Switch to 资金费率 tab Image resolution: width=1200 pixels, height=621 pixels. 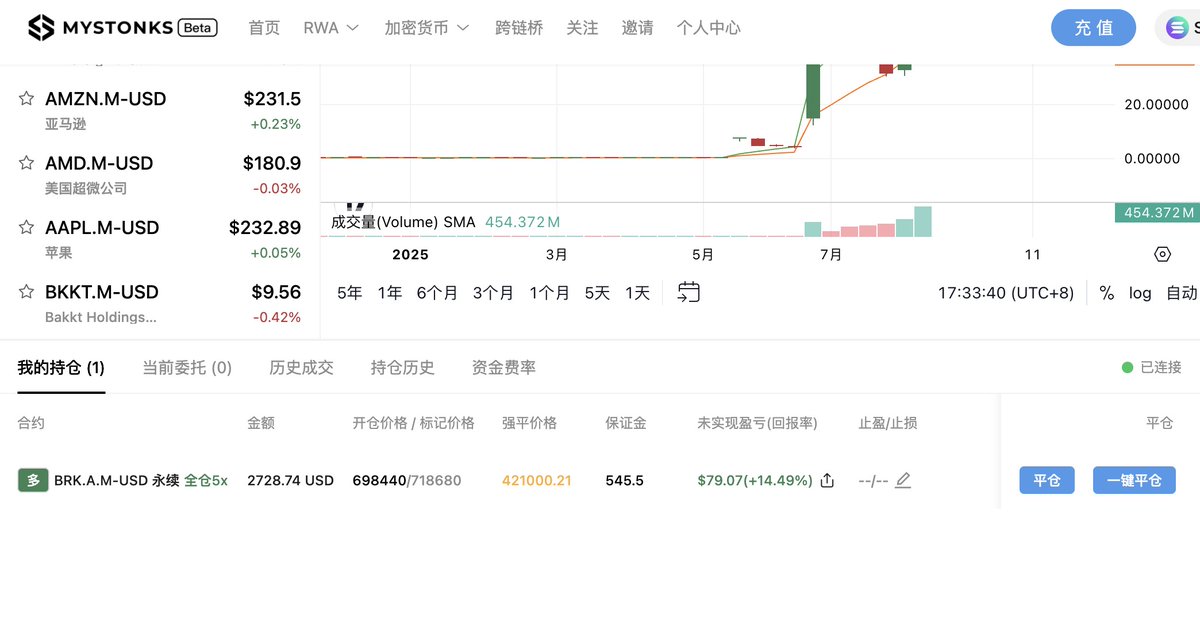tap(504, 368)
